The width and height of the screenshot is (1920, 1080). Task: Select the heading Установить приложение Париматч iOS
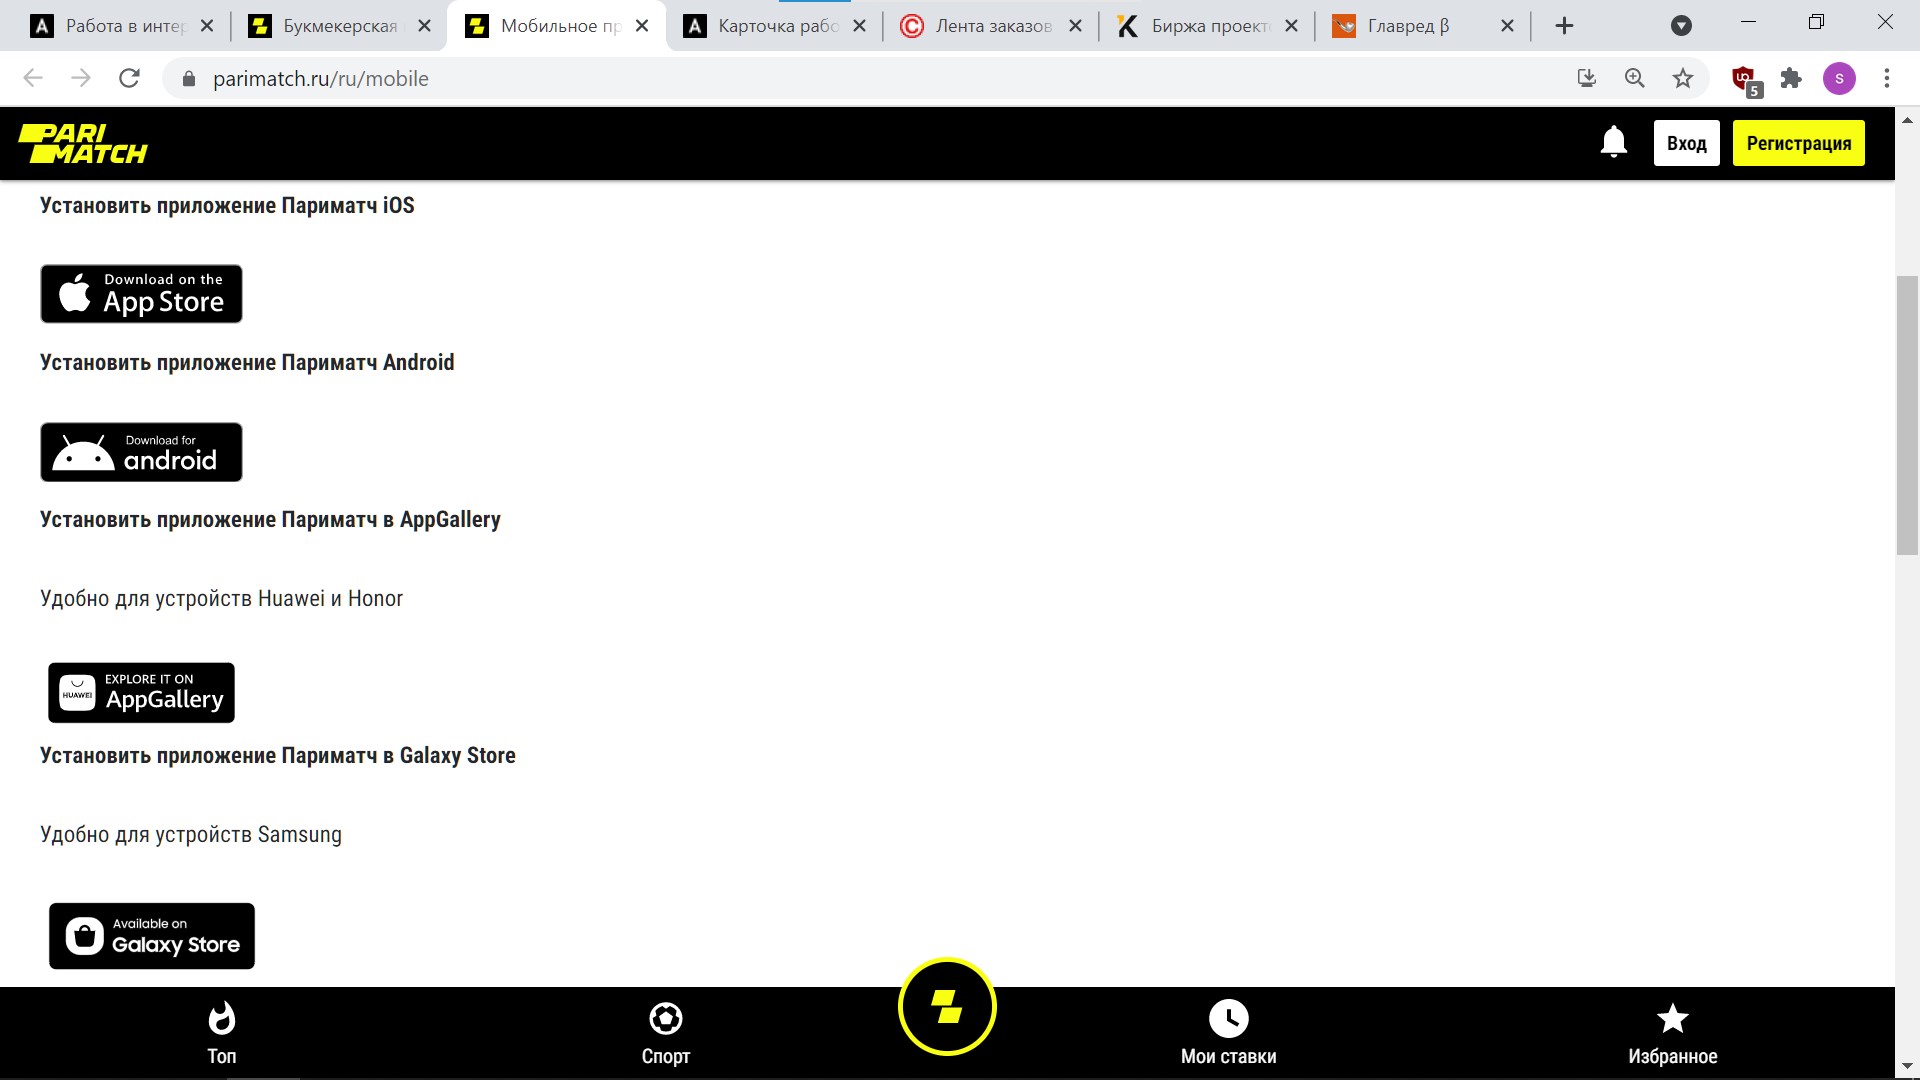tap(227, 205)
